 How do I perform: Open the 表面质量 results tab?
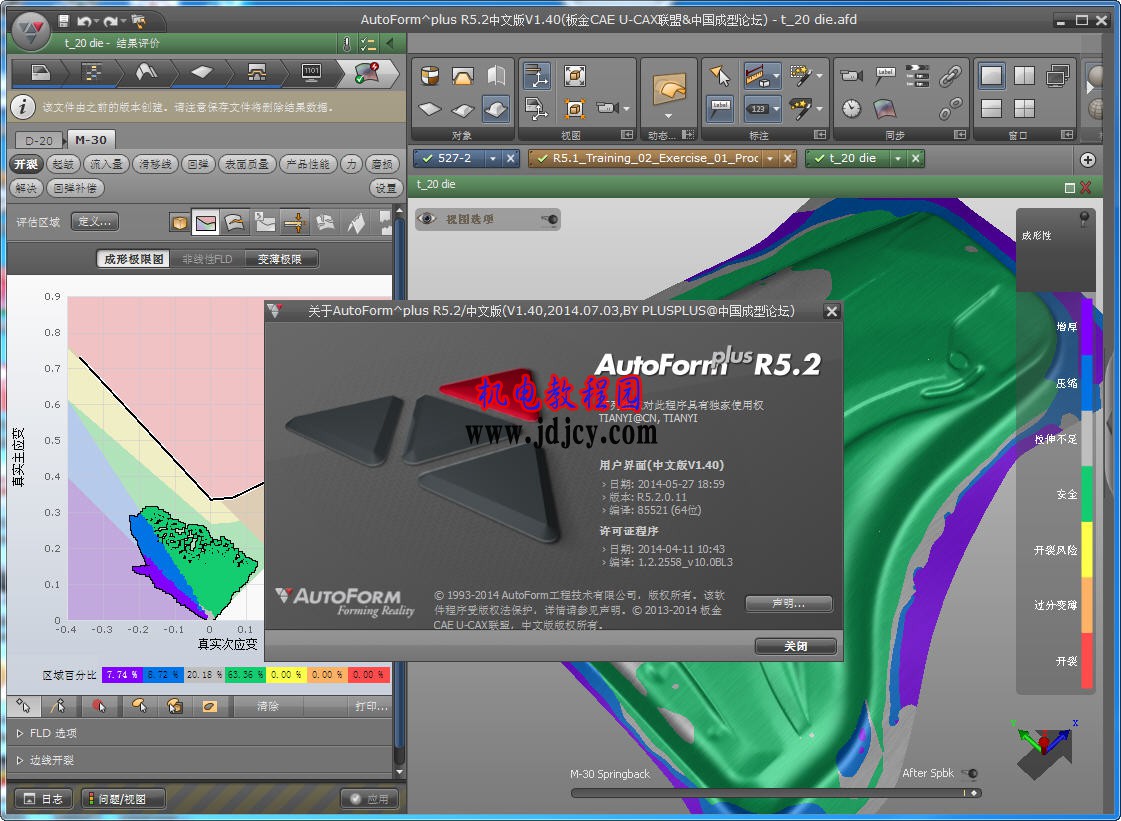[x=247, y=164]
